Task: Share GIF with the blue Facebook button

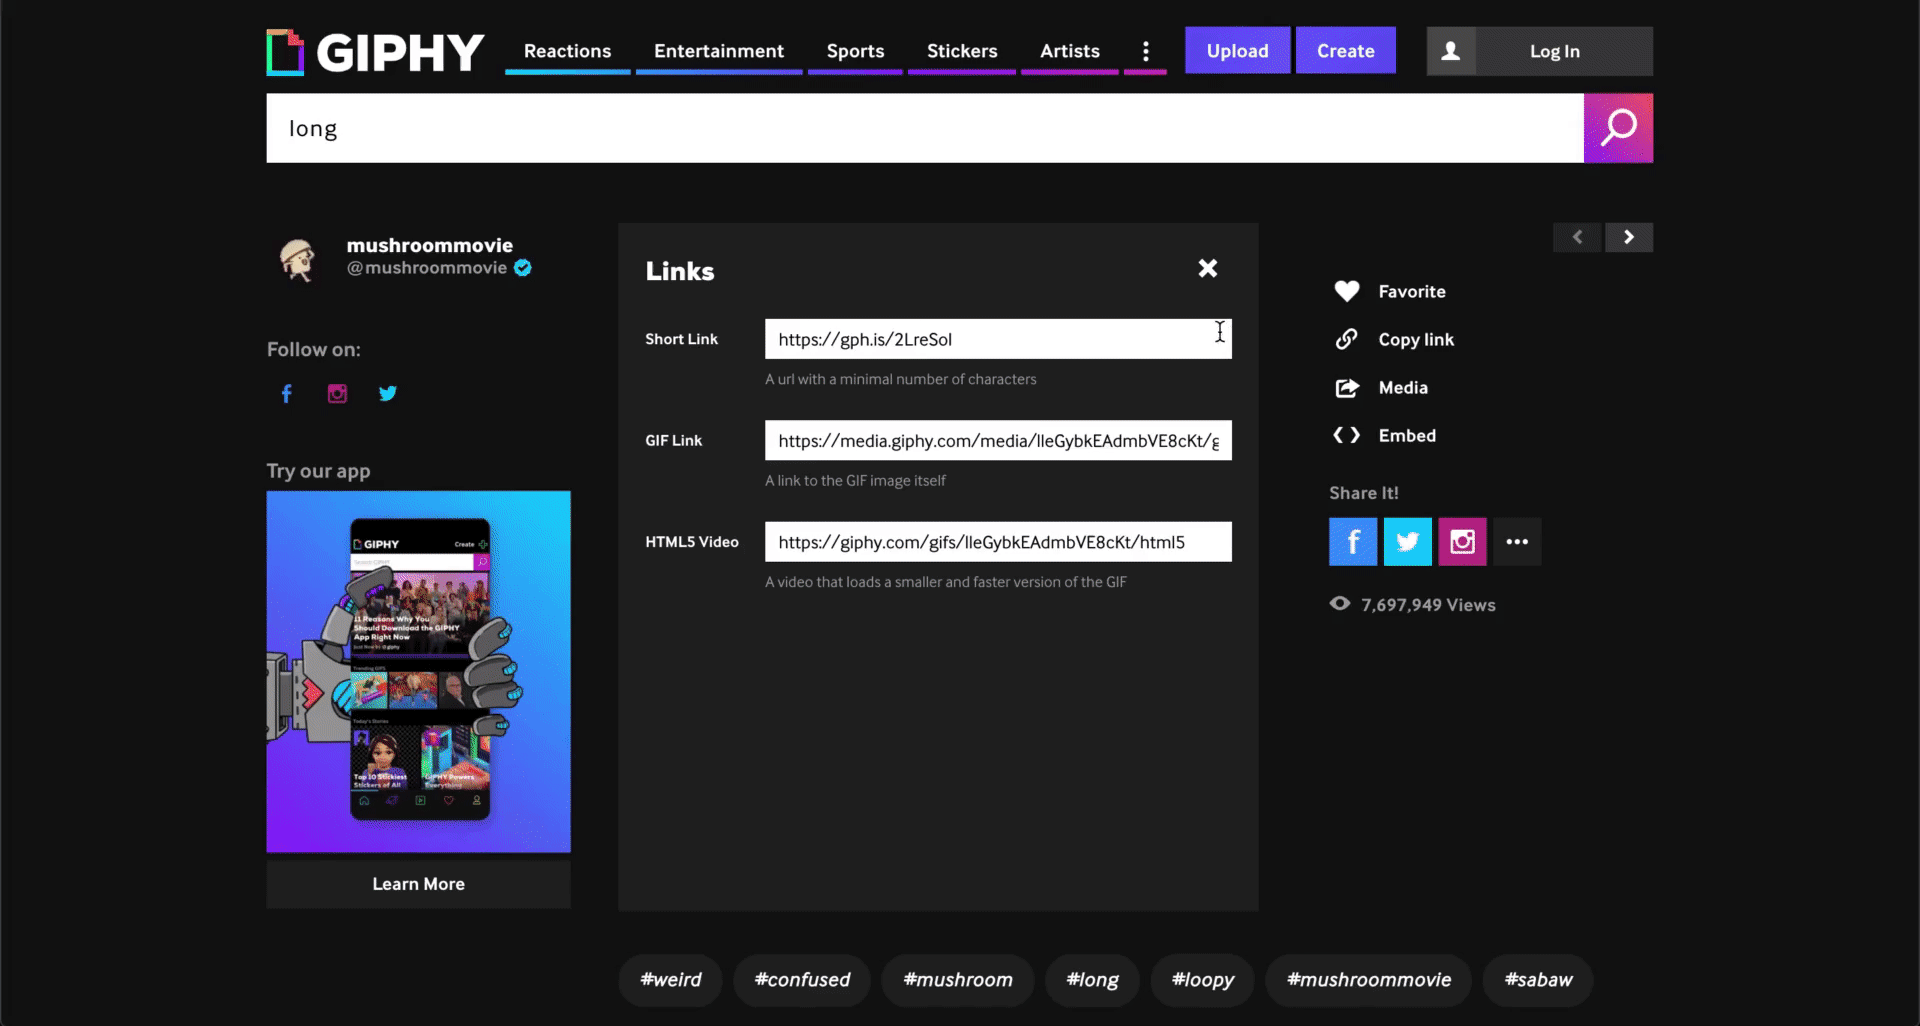Action: [1352, 542]
